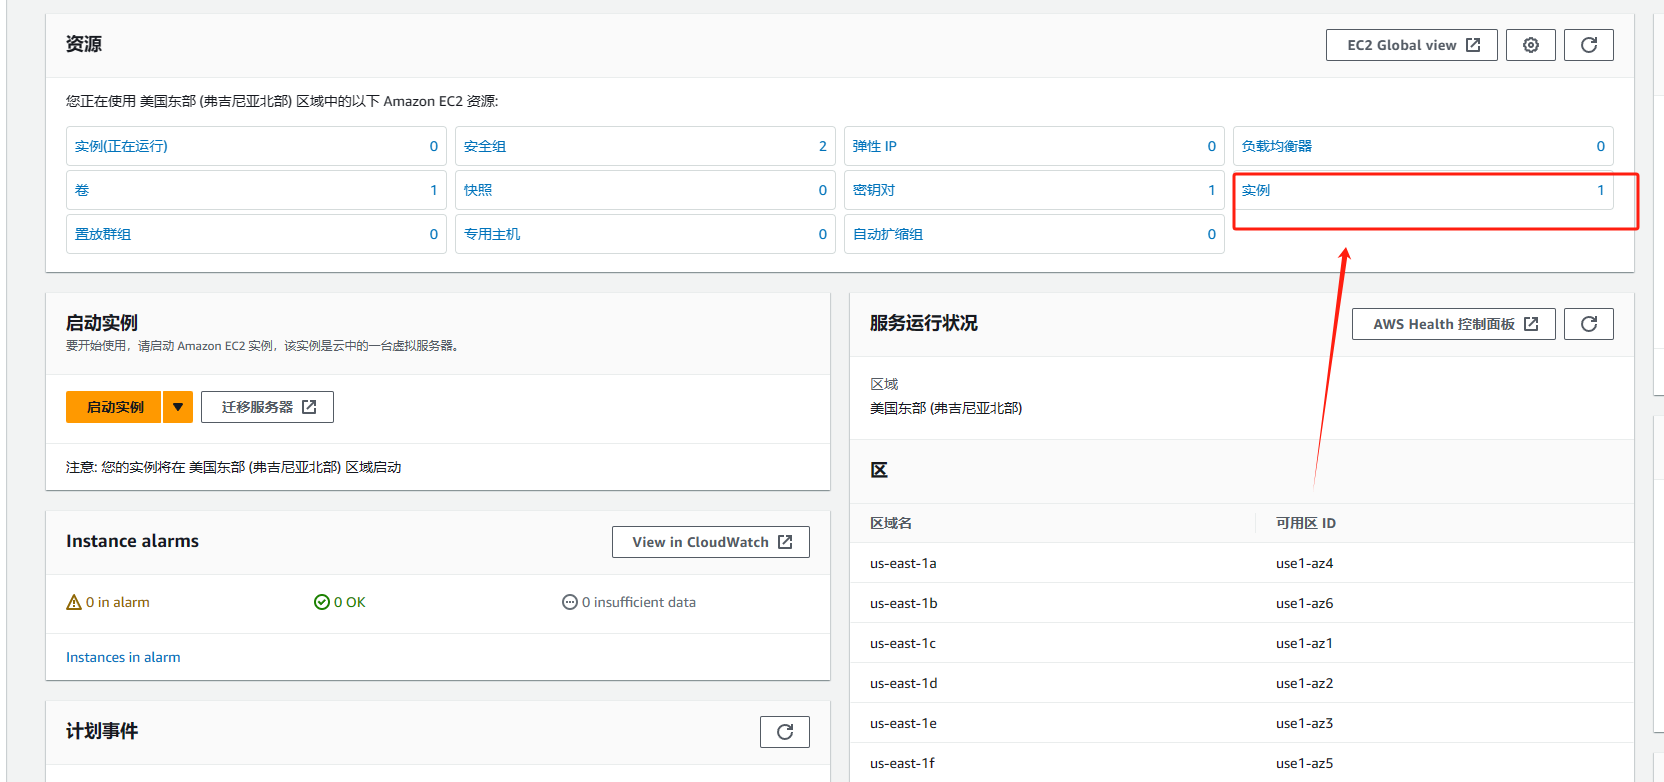The image size is (1664, 782).
Task: Click the use1-az2 zone ID
Action: coord(1304,683)
